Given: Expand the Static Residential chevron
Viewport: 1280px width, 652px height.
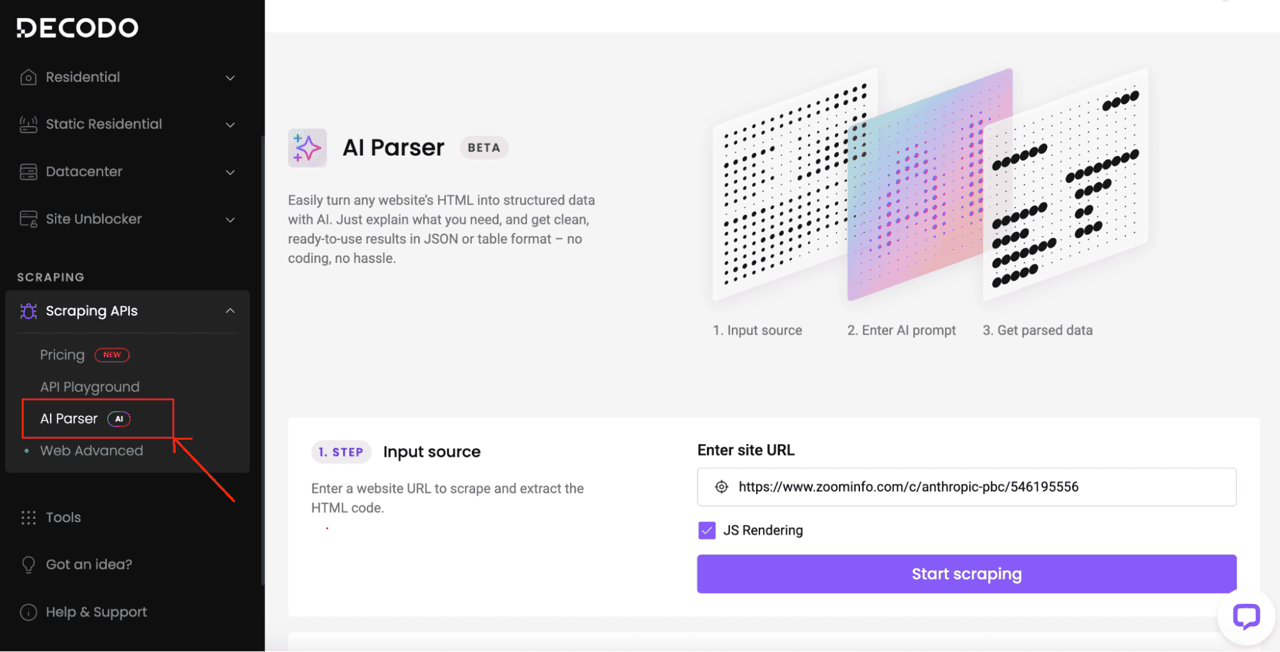Looking at the screenshot, I should pos(230,125).
